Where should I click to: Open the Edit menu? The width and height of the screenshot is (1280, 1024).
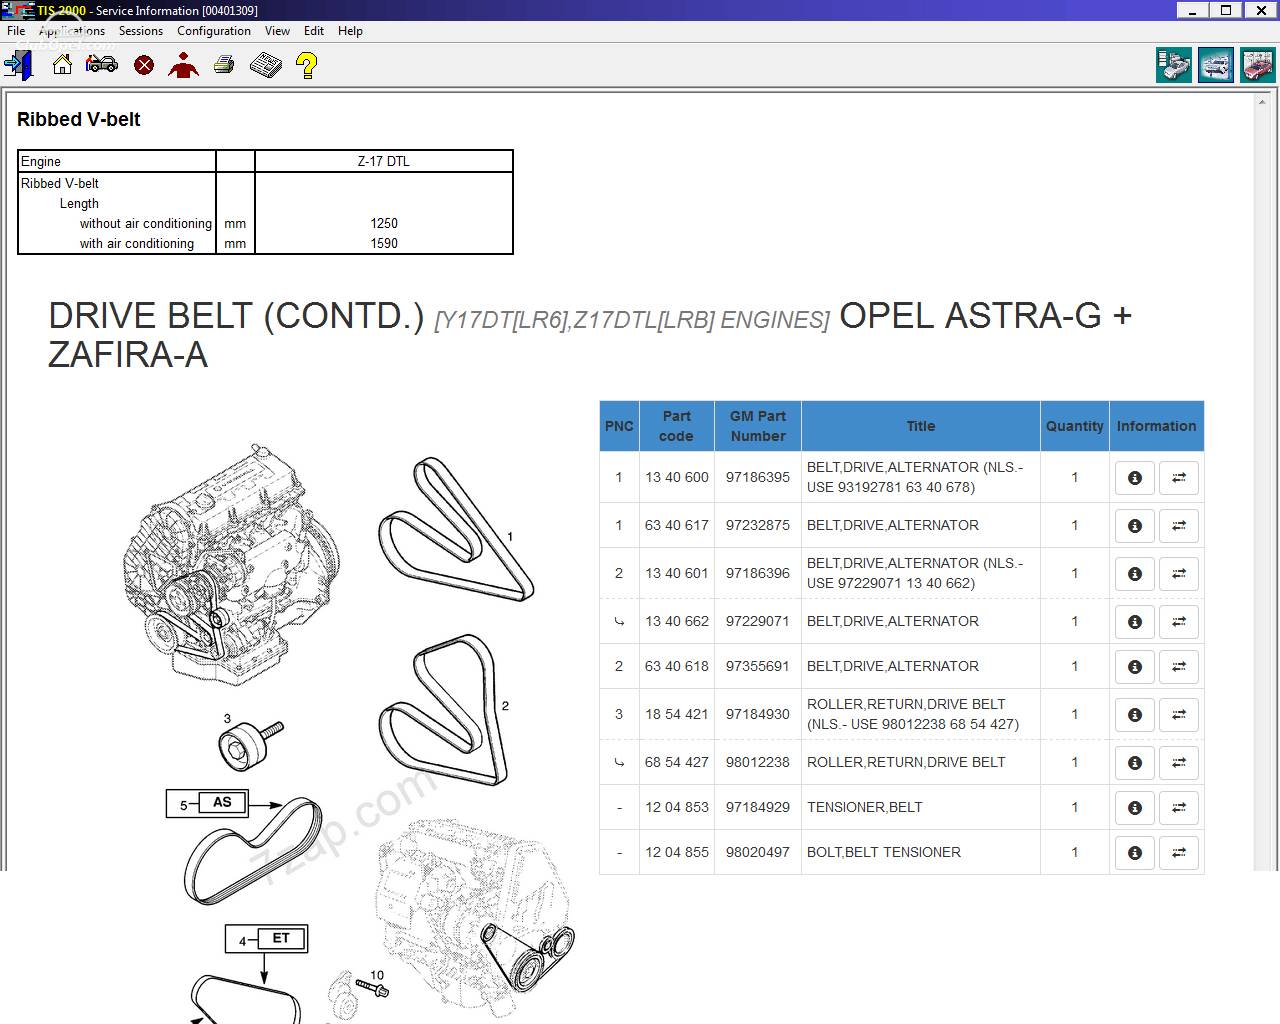(314, 31)
